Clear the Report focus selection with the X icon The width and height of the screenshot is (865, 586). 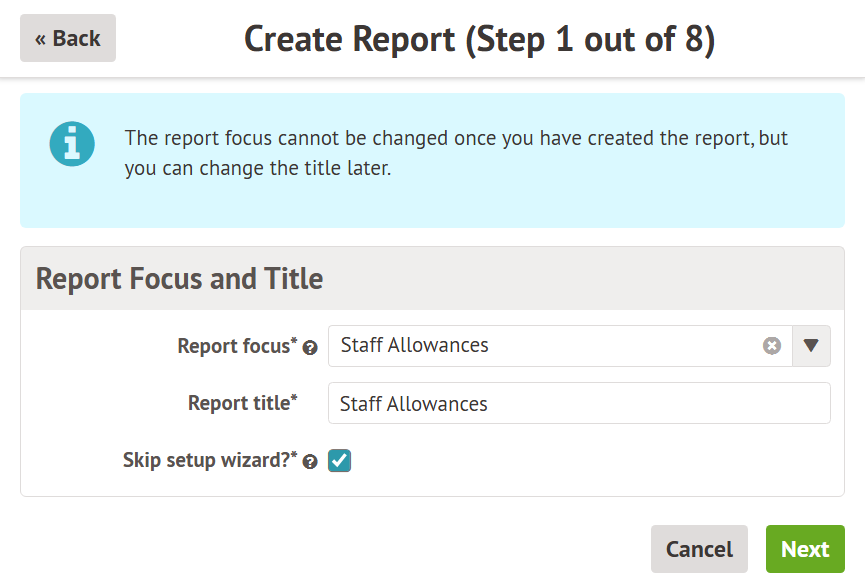[x=772, y=346]
